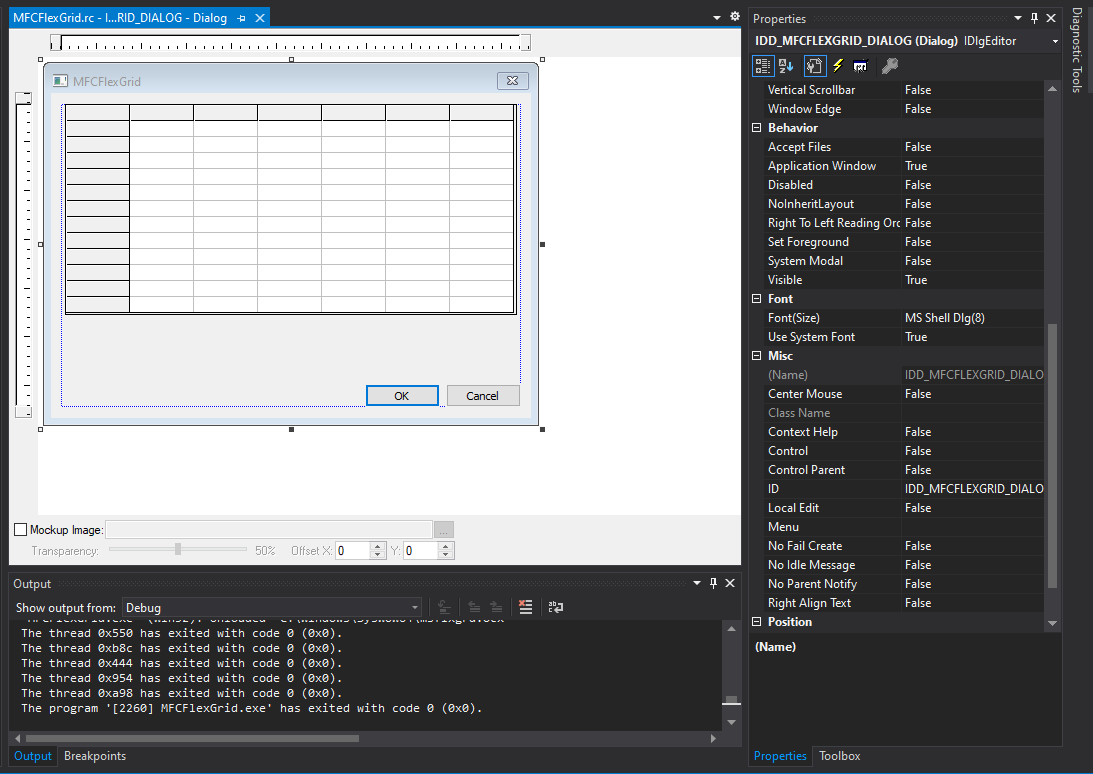Enable the Mockup Image checkbox
The height and width of the screenshot is (774, 1093).
[21, 530]
